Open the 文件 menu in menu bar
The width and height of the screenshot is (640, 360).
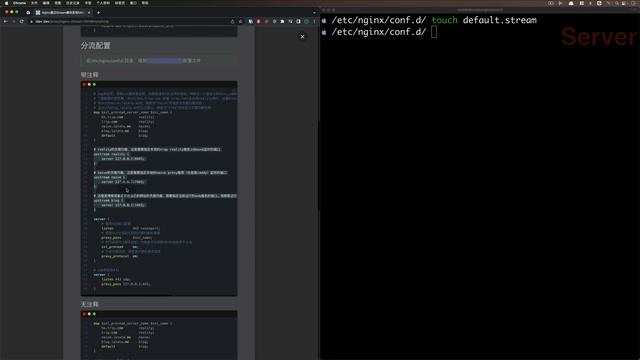point(34,3)
